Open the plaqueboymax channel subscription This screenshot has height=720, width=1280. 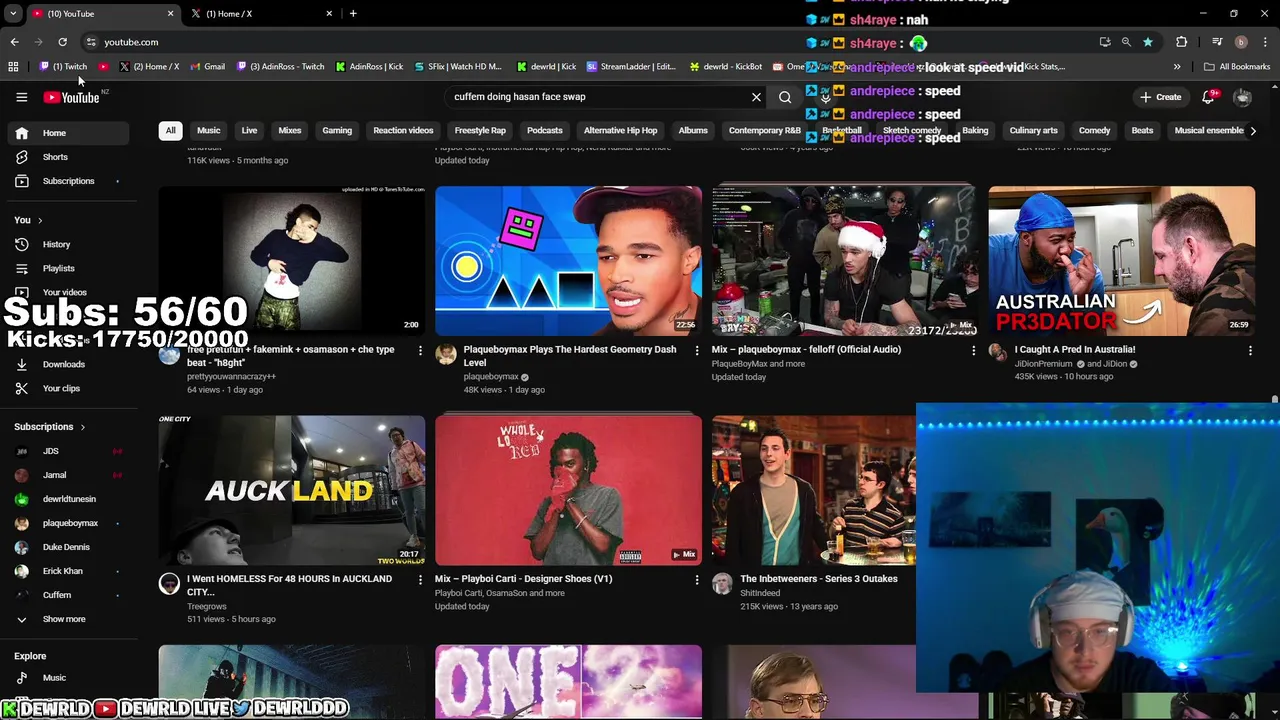point(68,523)
